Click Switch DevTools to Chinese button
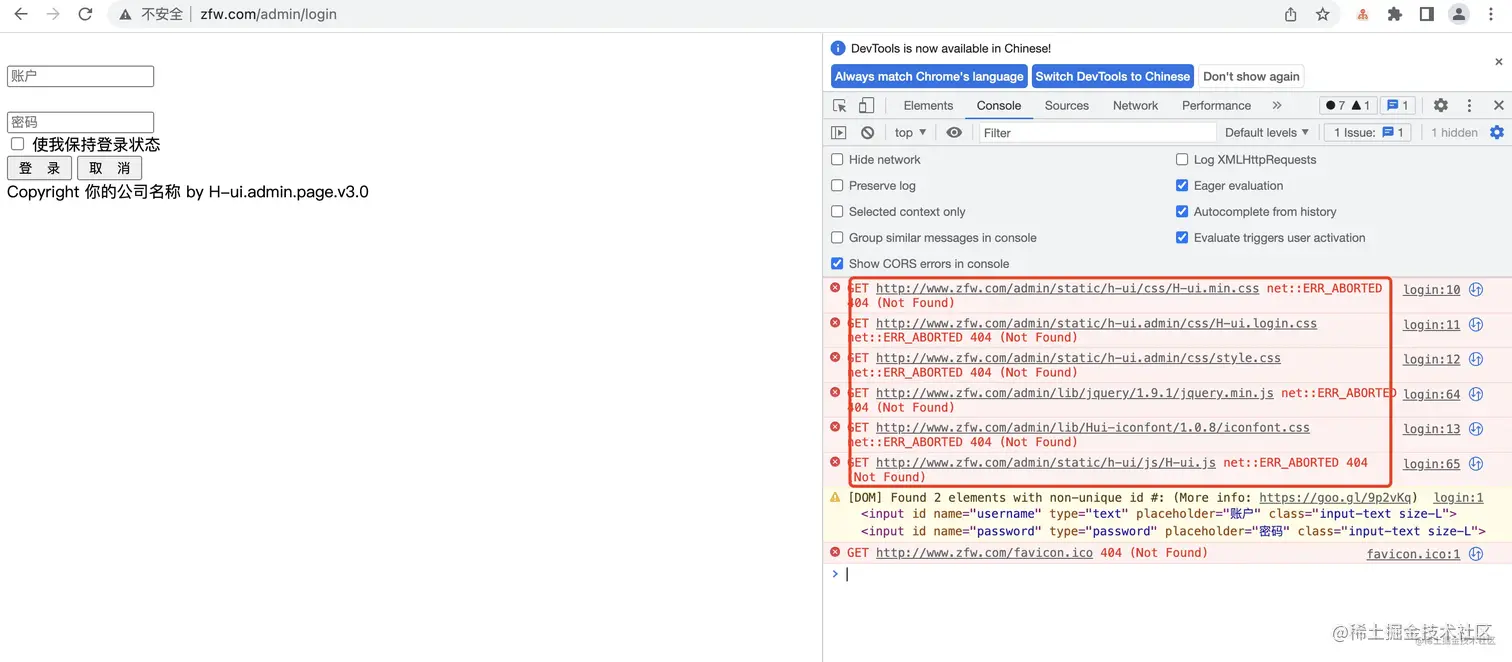This screenshot has height=662, width=1512. [x=1112, y=76]
